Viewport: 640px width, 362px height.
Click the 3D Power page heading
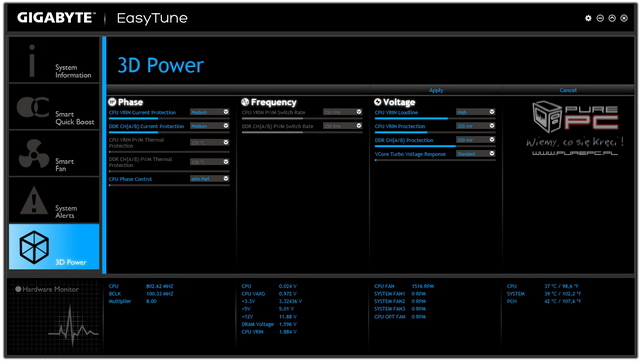point(160,65)
